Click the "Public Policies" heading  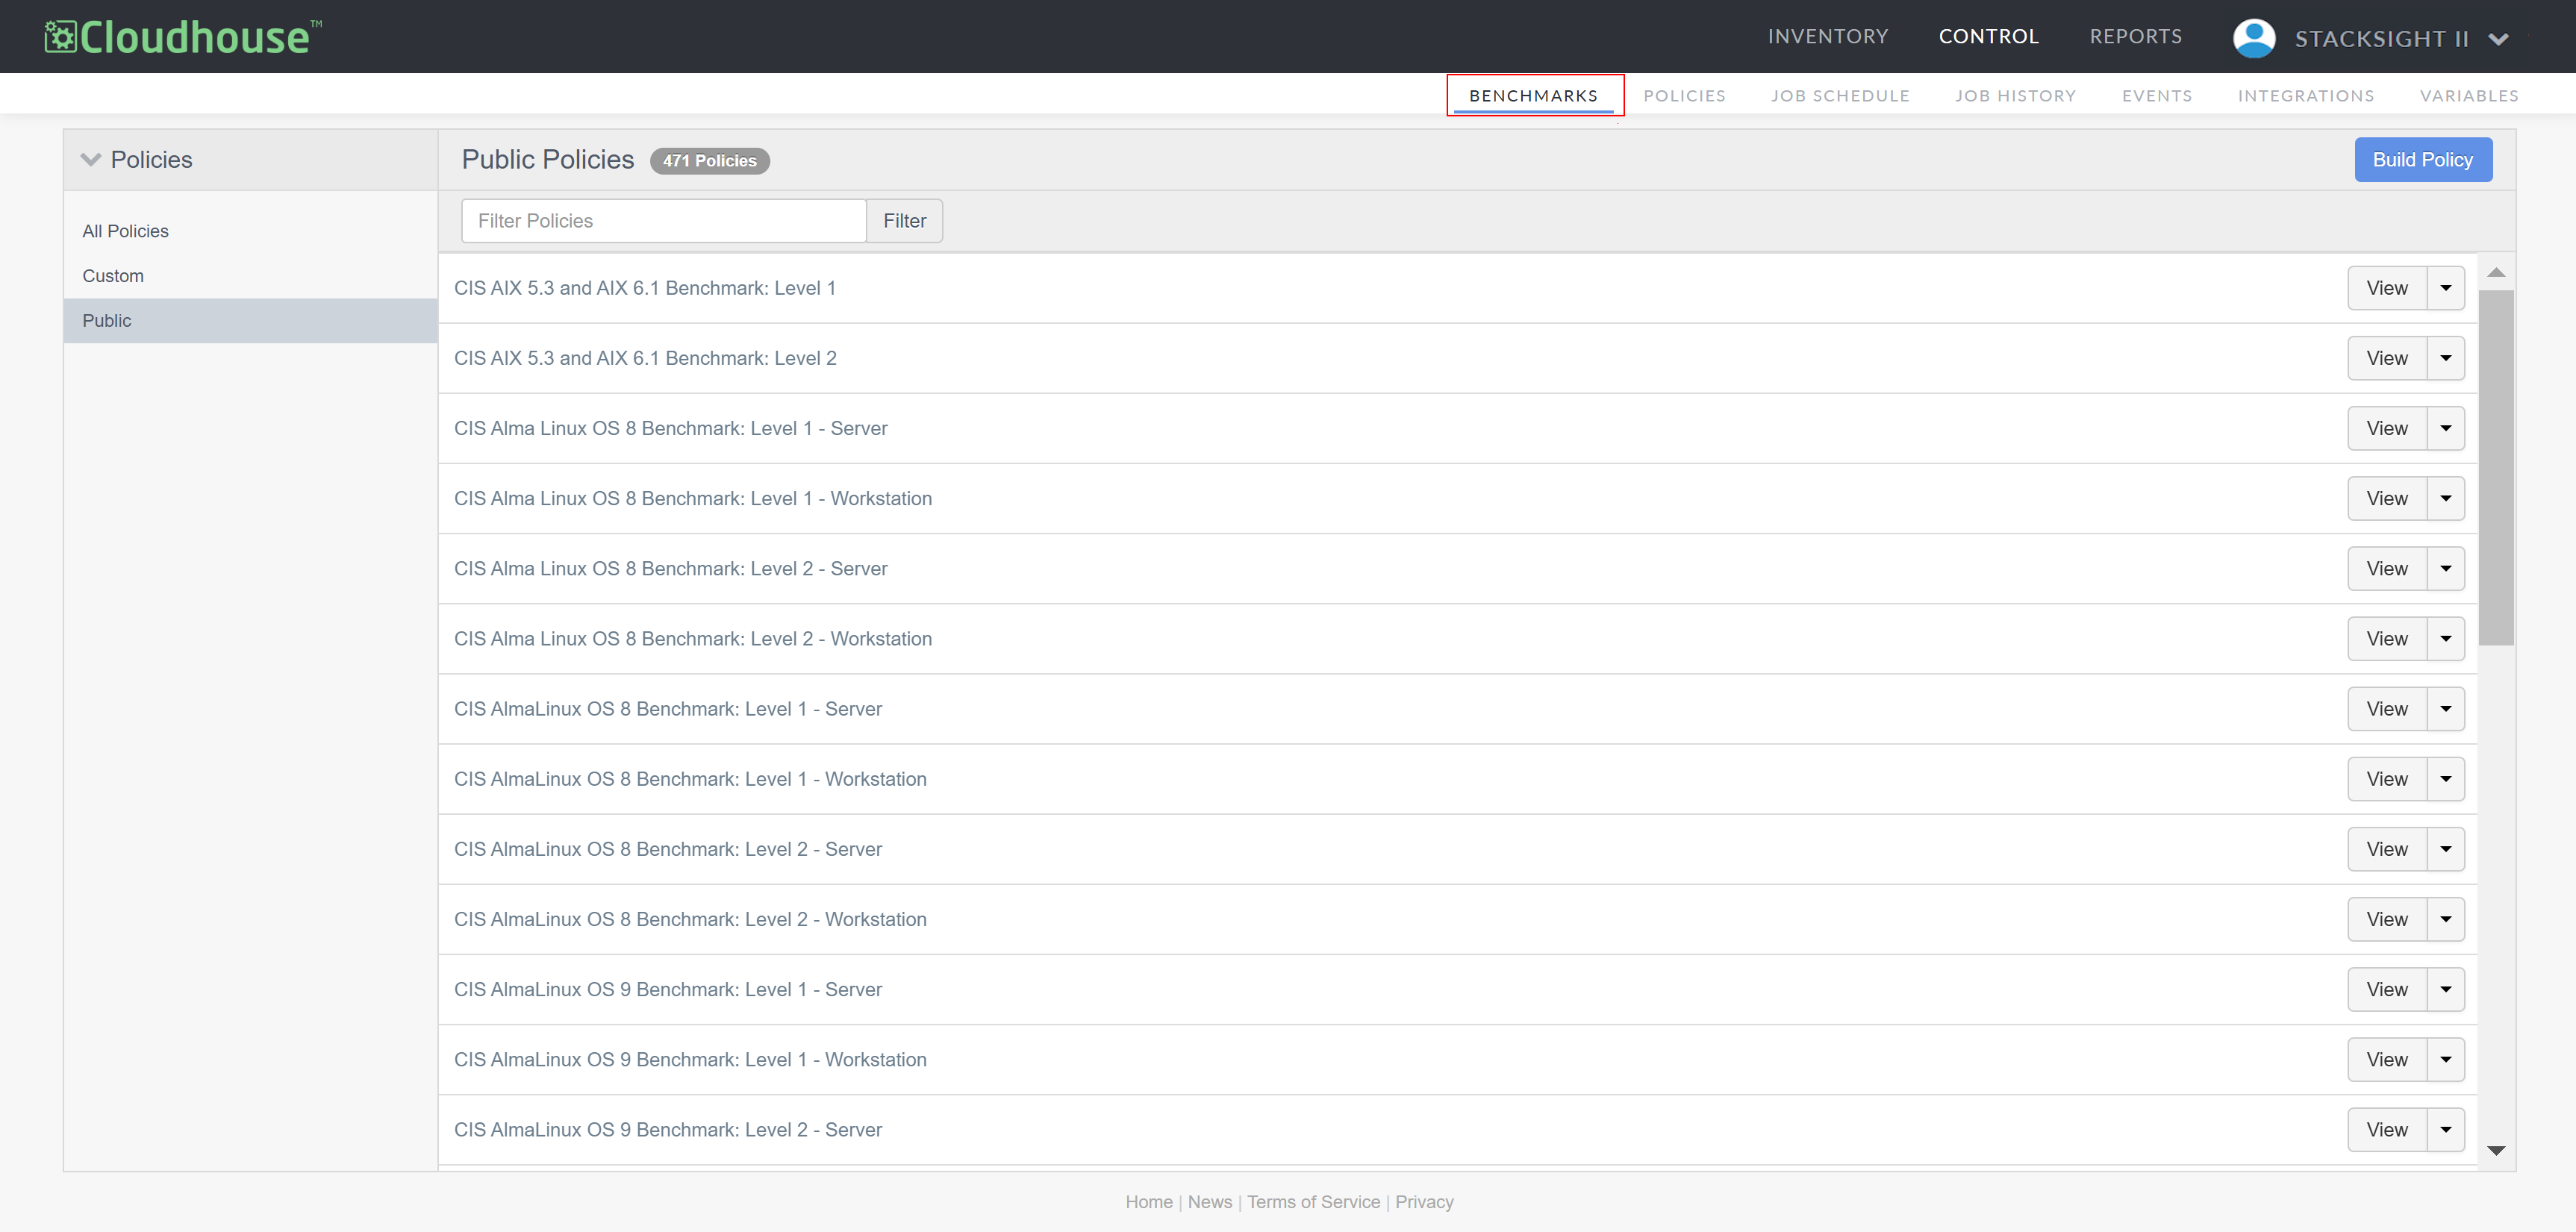pos(548,160)
